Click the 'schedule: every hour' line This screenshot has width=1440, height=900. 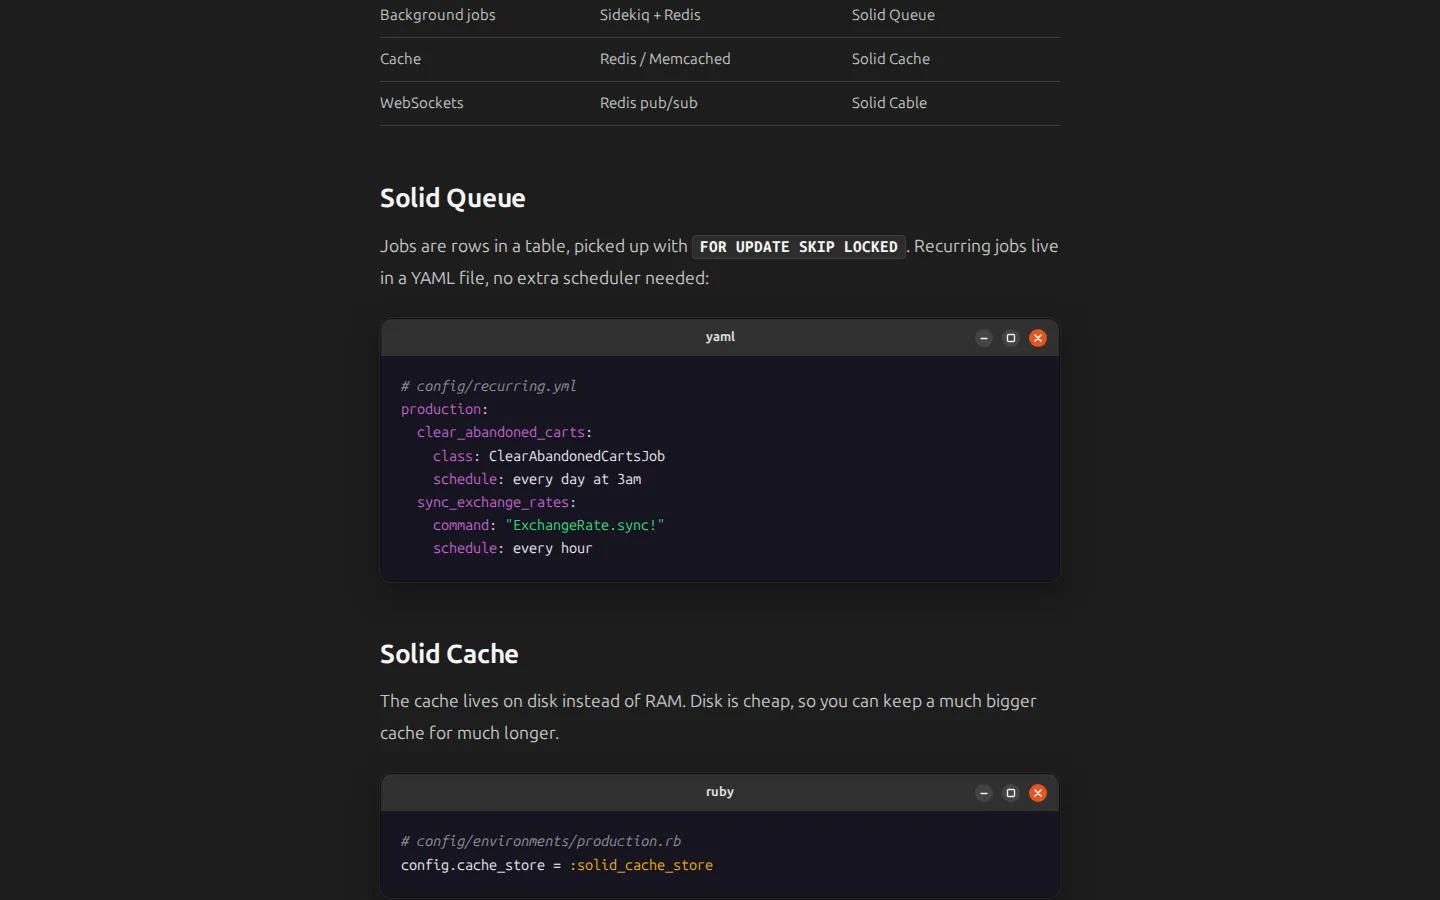pyautogui.click(x=513, y=548)
